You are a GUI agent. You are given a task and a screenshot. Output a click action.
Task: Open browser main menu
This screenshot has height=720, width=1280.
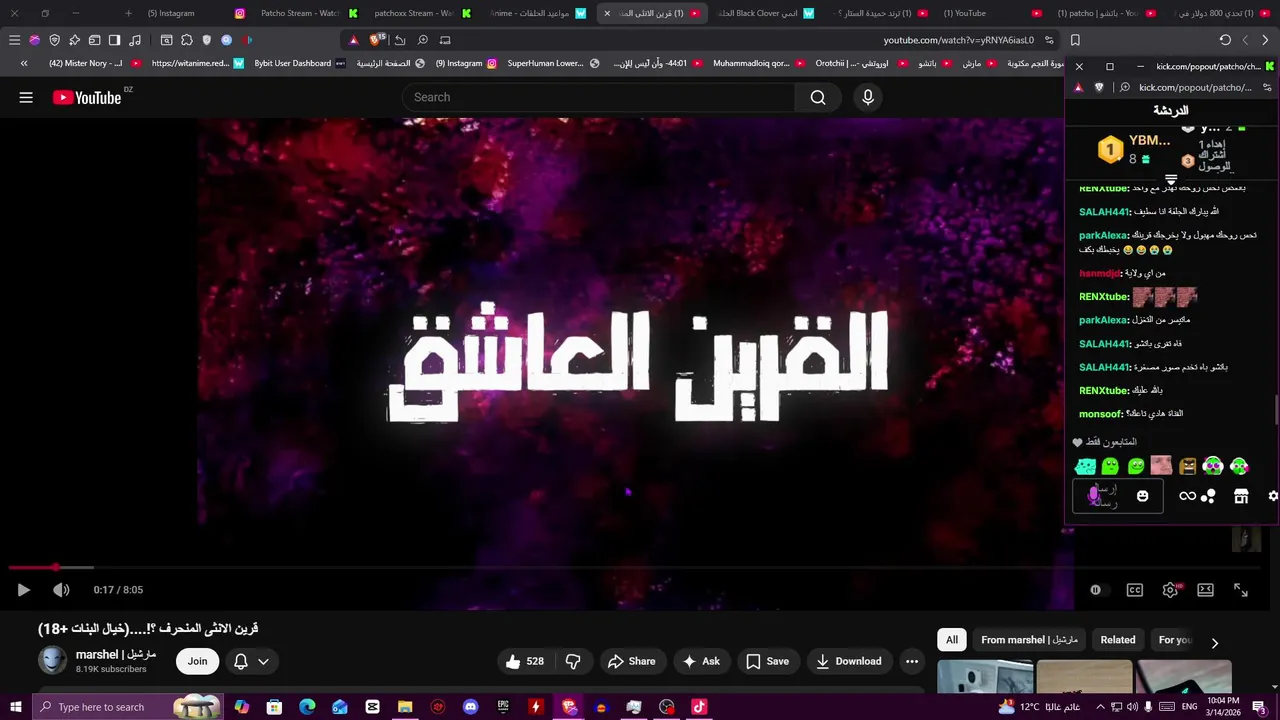pos(14,40)
